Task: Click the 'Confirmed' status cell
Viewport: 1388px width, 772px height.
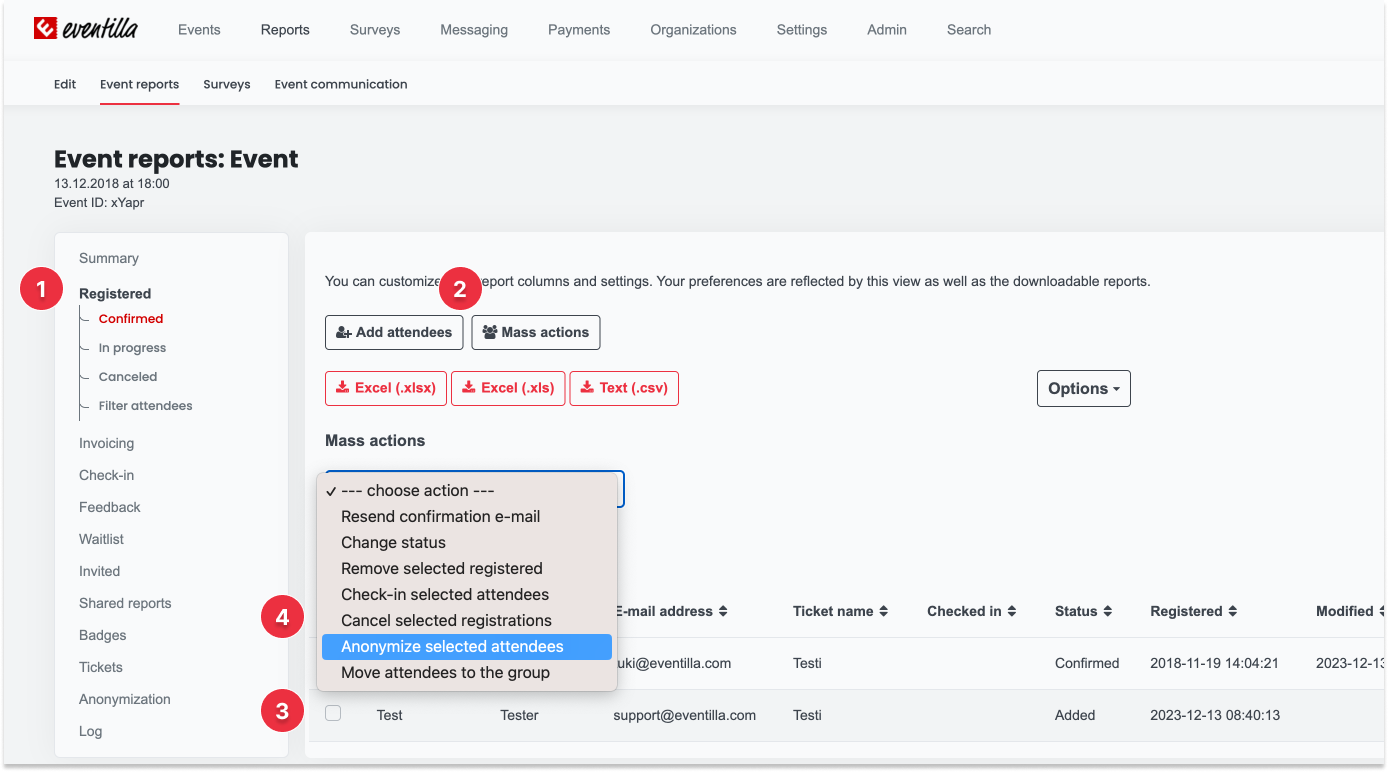Action: pos(1087,663)
